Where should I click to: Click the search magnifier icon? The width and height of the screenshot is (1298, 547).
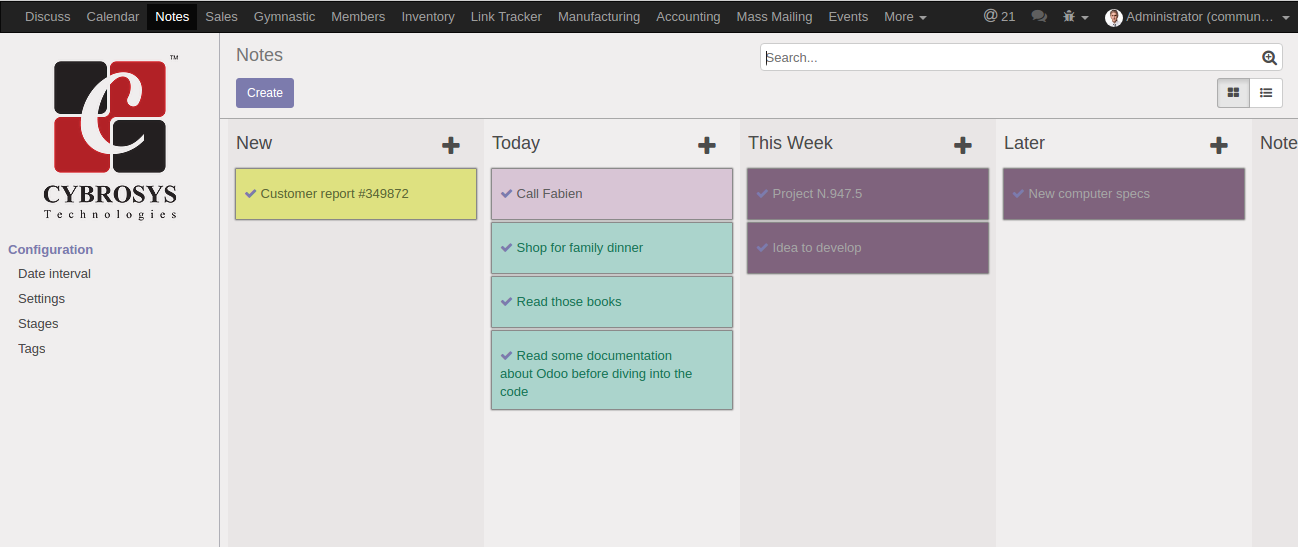coord(1269,58)
